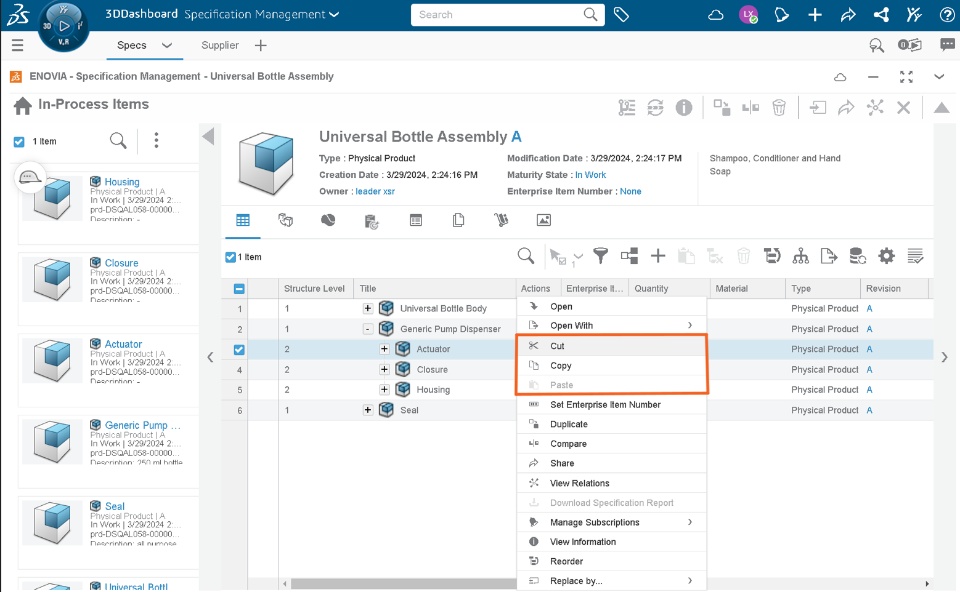Image resolution: width=960 pixels, height=592 pixels.
Task: Click the refresh icon in the header toolbar
Action: click(x=655, y=108)
